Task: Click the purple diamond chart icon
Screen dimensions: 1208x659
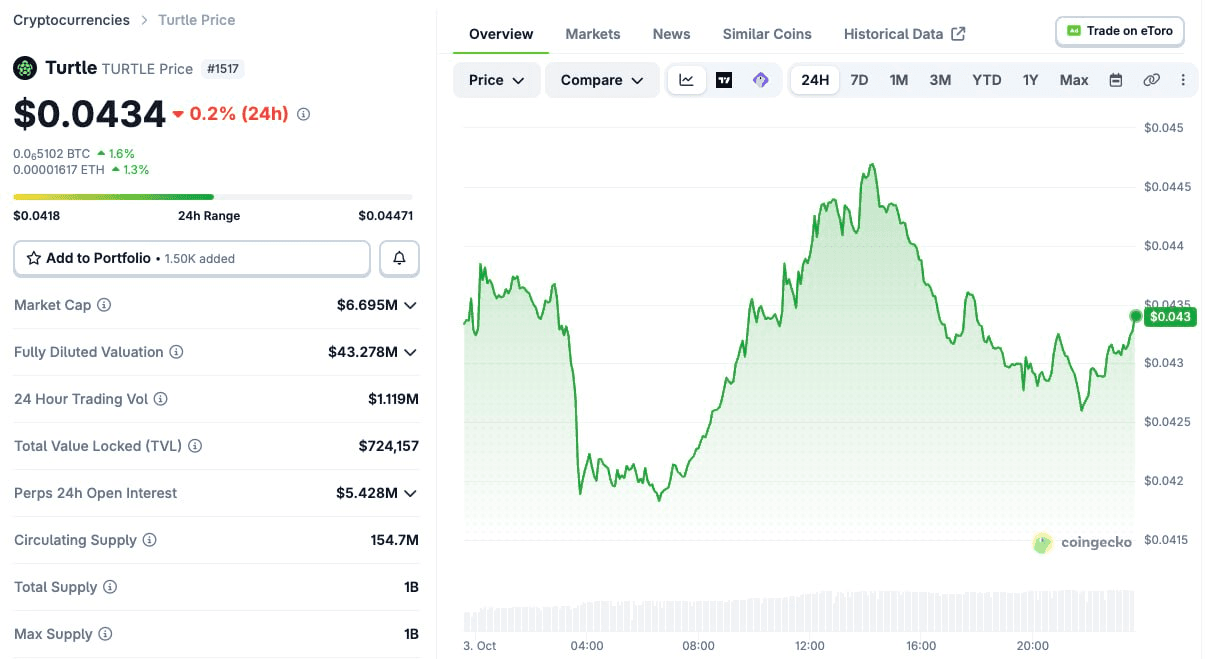Action: tap(761, 80)
